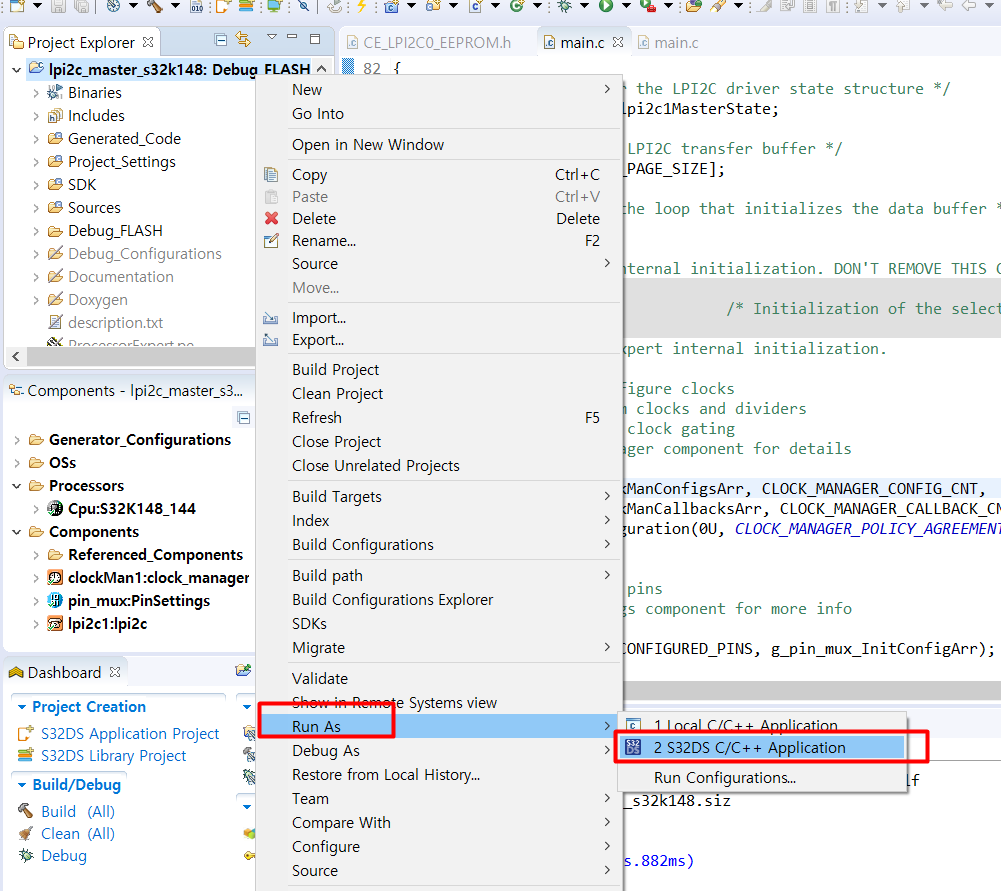Click the lightning bolt Flash programmer toolbar icon
This screenshot has width=1001, height=891.
coord(359,10)
